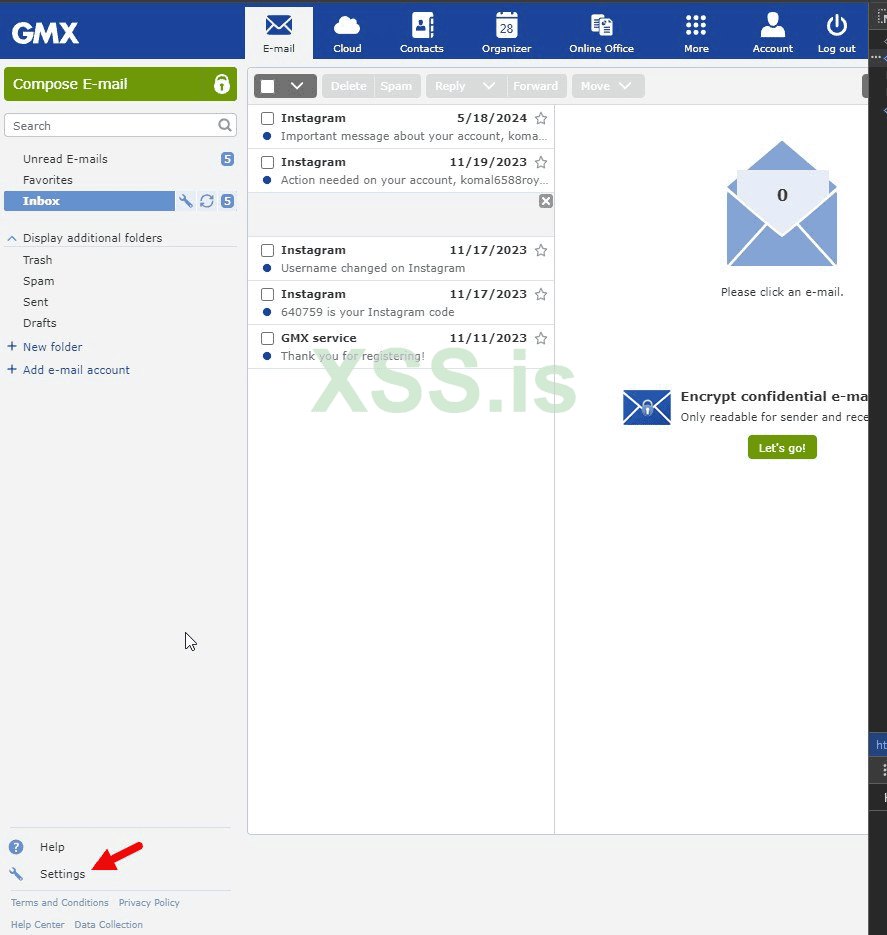Click the Log out power icon

[836, 26]
